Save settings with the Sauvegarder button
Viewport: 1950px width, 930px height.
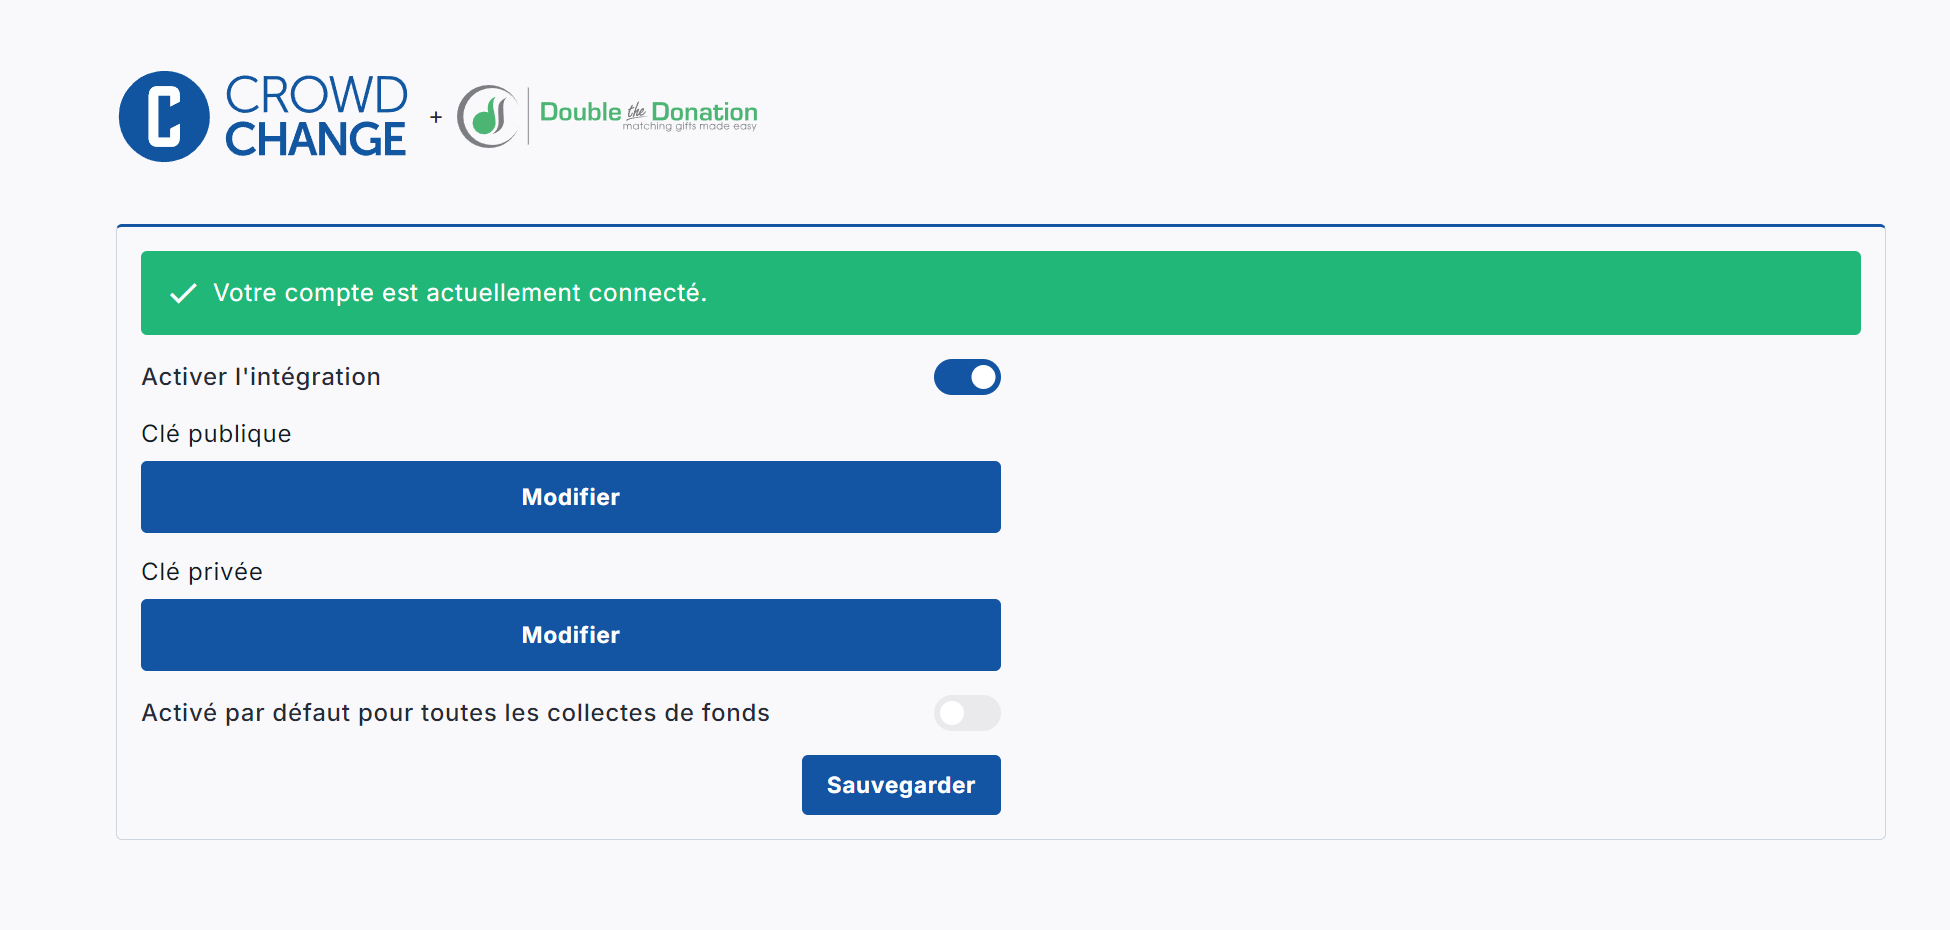pyautogui.click(x=901, y=785)
